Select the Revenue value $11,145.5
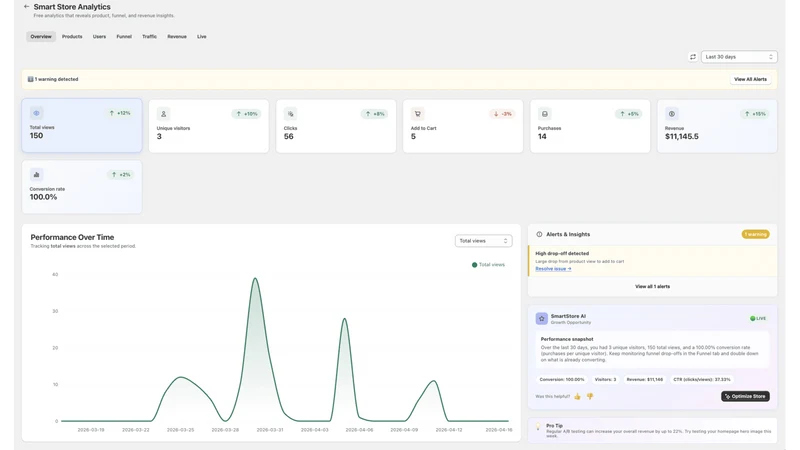The image size is (800, 450). click(682, 137)
